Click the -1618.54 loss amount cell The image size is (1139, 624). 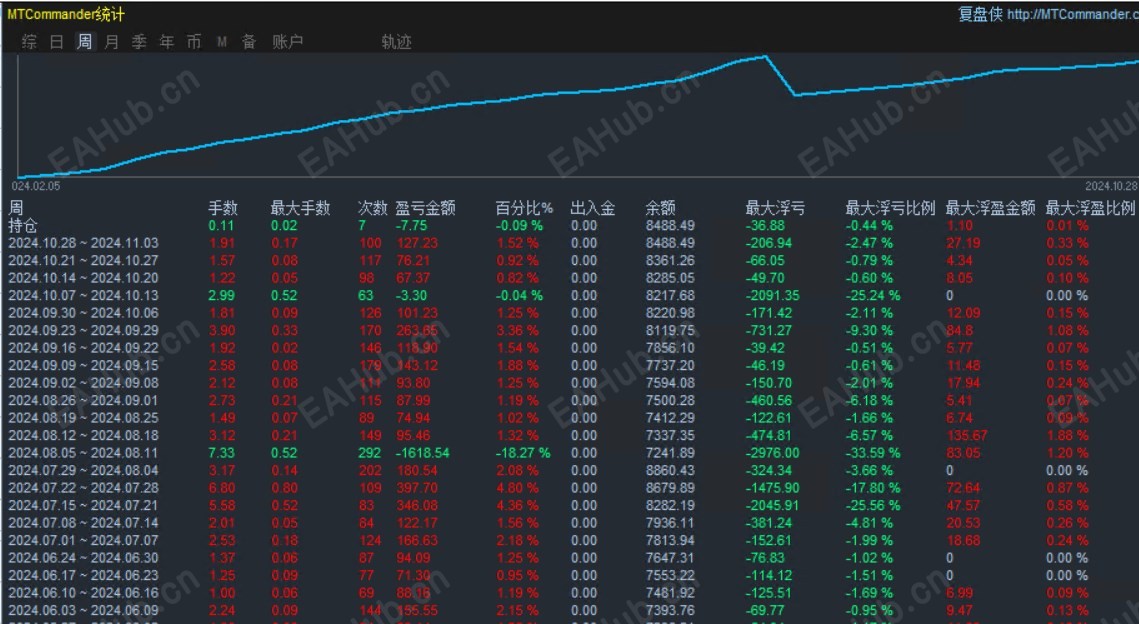pyautogui.click(x=423, y=453)
